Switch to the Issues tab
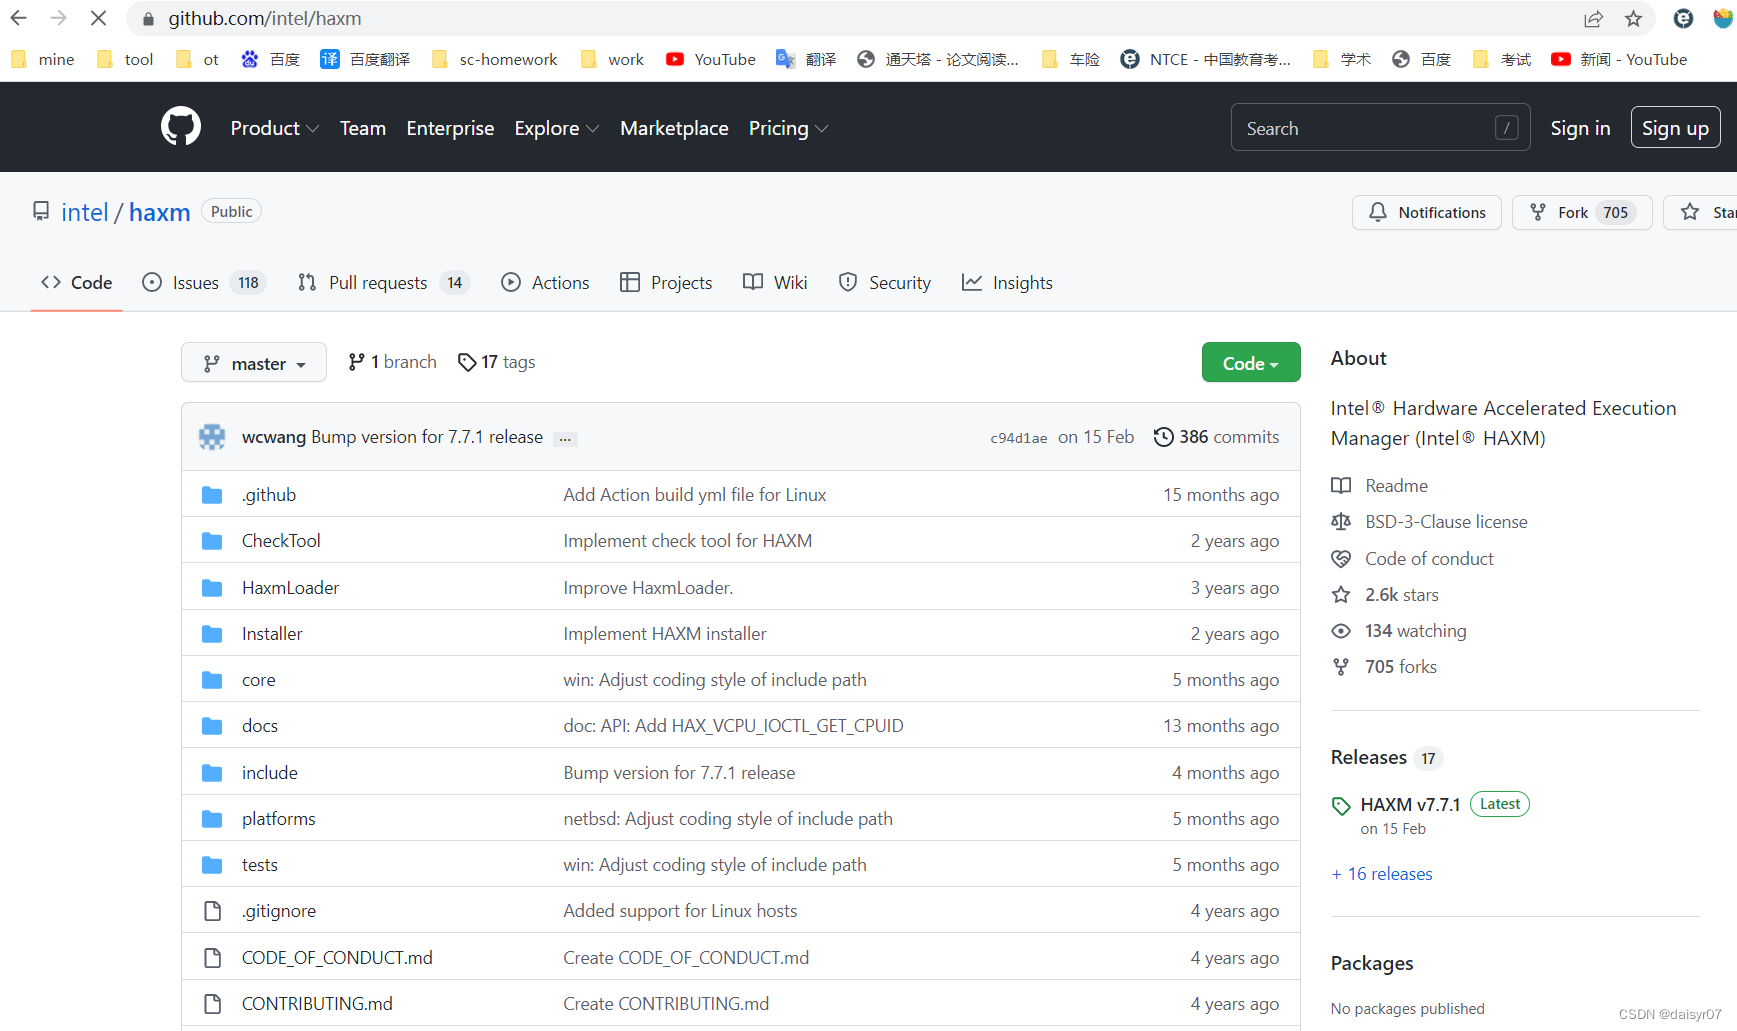 (203, 283)
